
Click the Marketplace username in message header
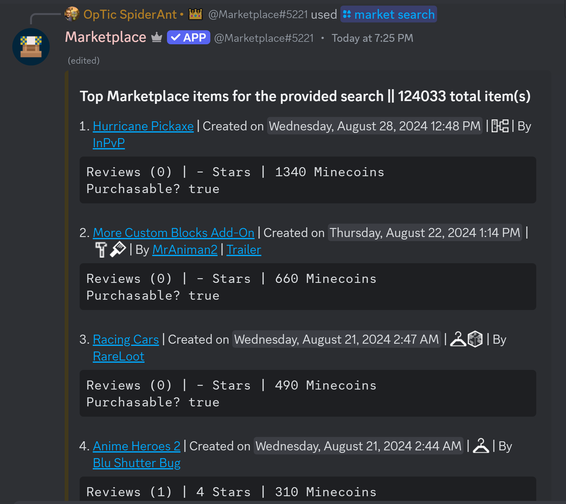pos(105,37)
